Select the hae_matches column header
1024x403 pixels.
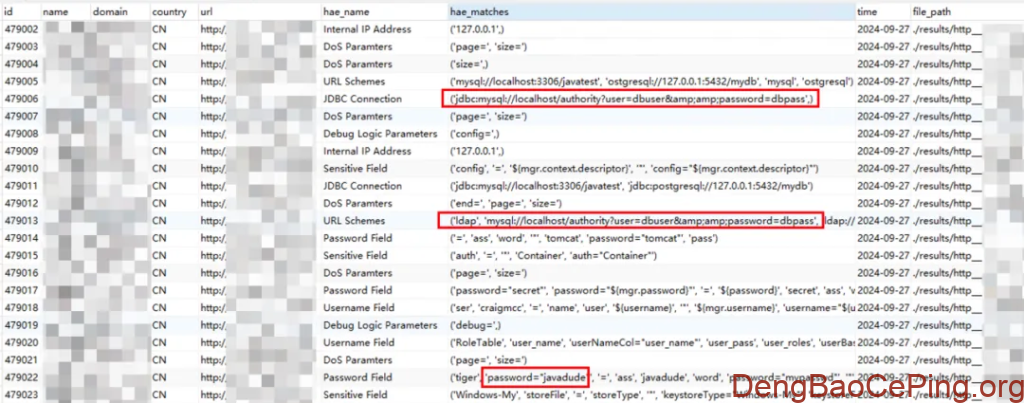point(480,10)
